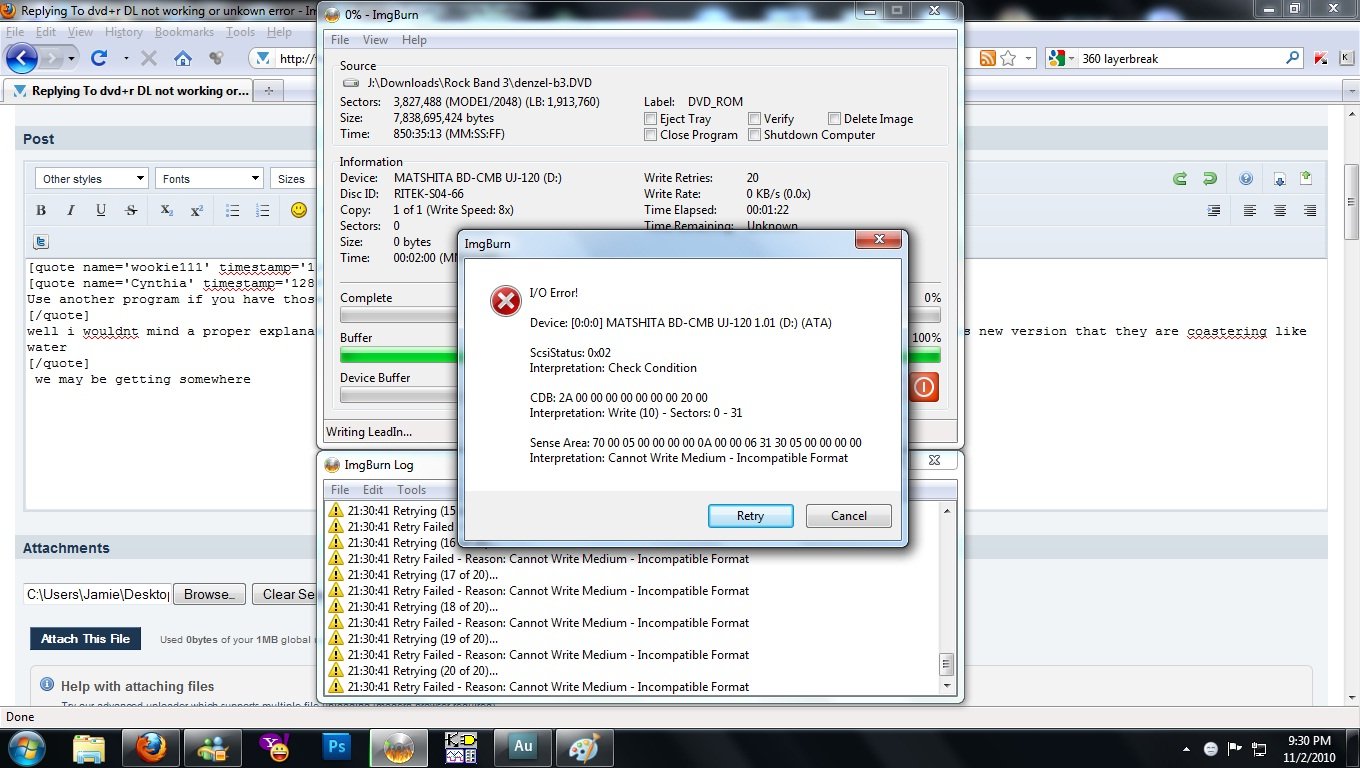Insert a numbered list

tap(263, 210)
